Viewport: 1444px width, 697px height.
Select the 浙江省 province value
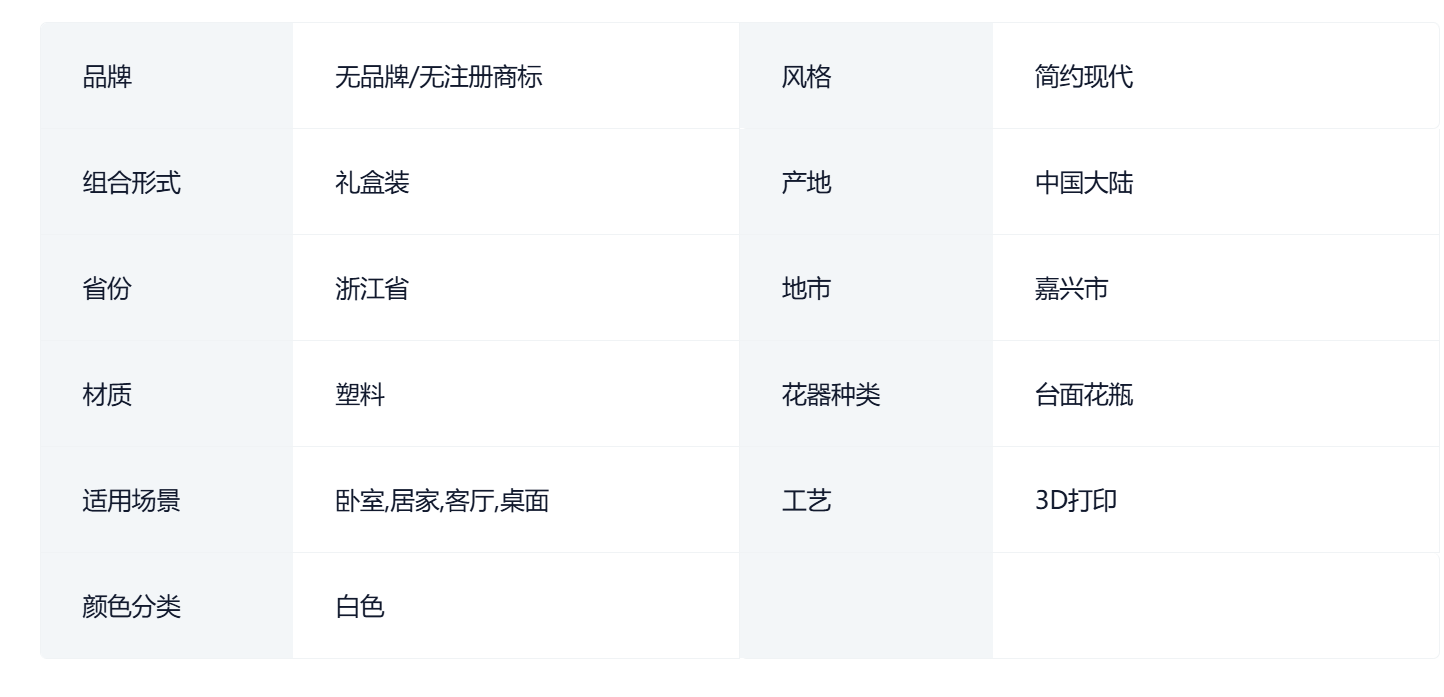[372, 289]
